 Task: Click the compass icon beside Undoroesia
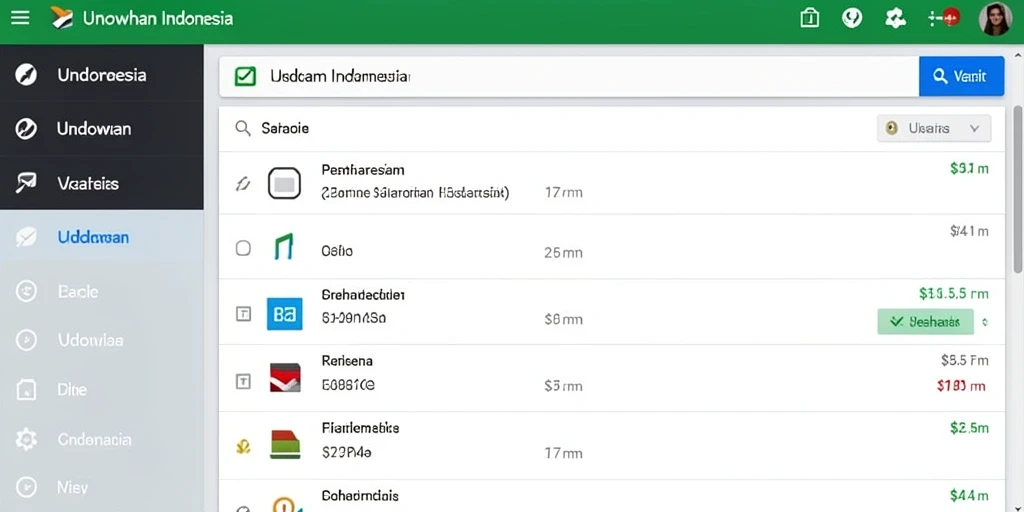click(x=26, y=75)
